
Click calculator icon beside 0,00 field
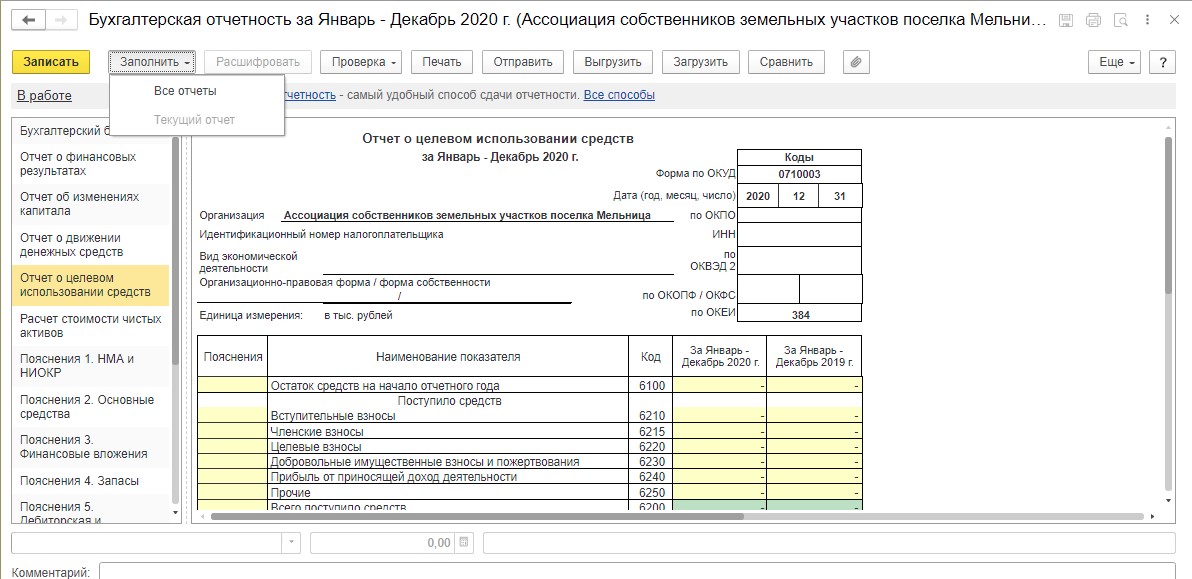[464, 543]
